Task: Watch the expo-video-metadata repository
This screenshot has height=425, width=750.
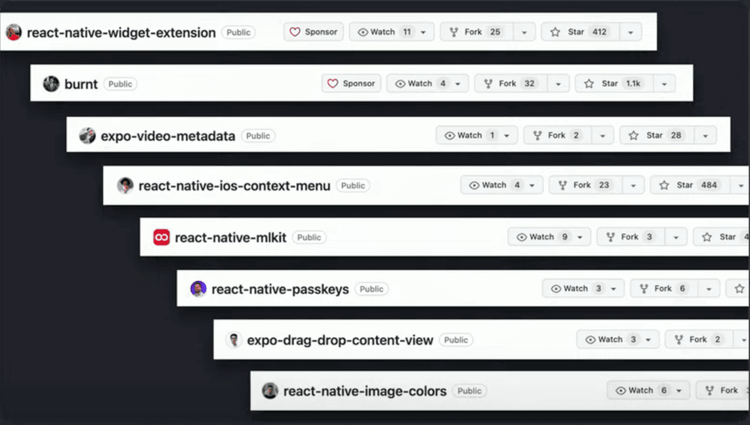Action: click(476, 135)
